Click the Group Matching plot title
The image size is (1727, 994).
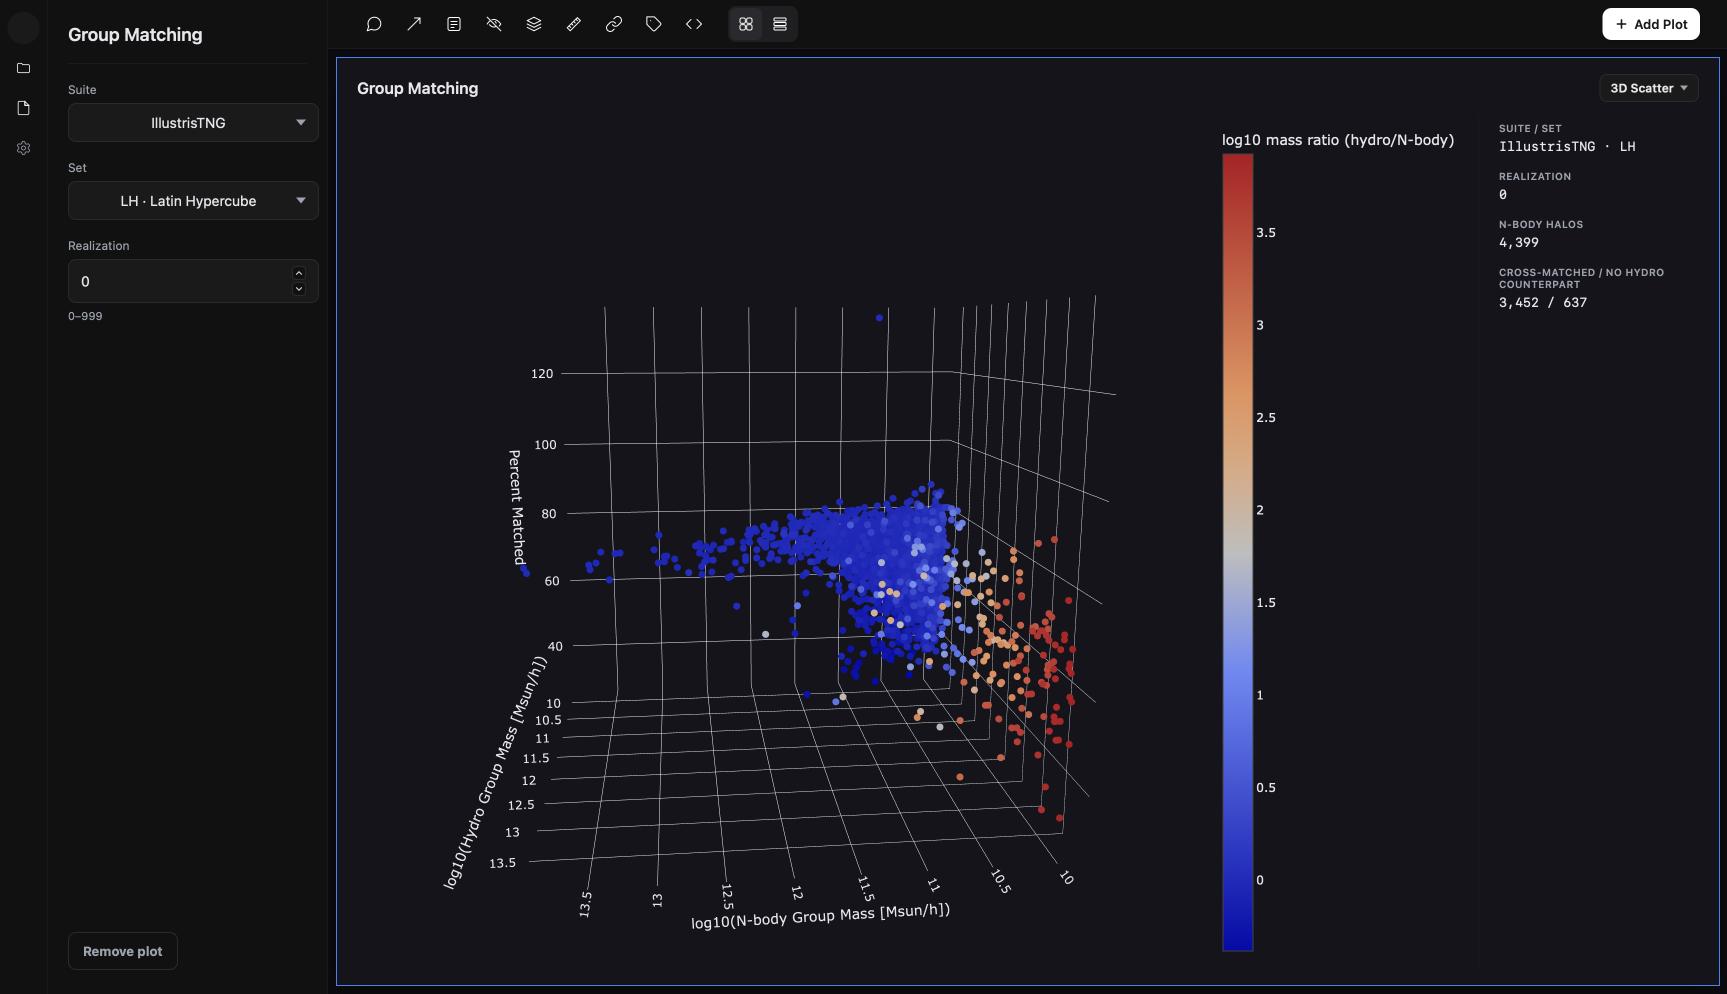tap(418, 88)
